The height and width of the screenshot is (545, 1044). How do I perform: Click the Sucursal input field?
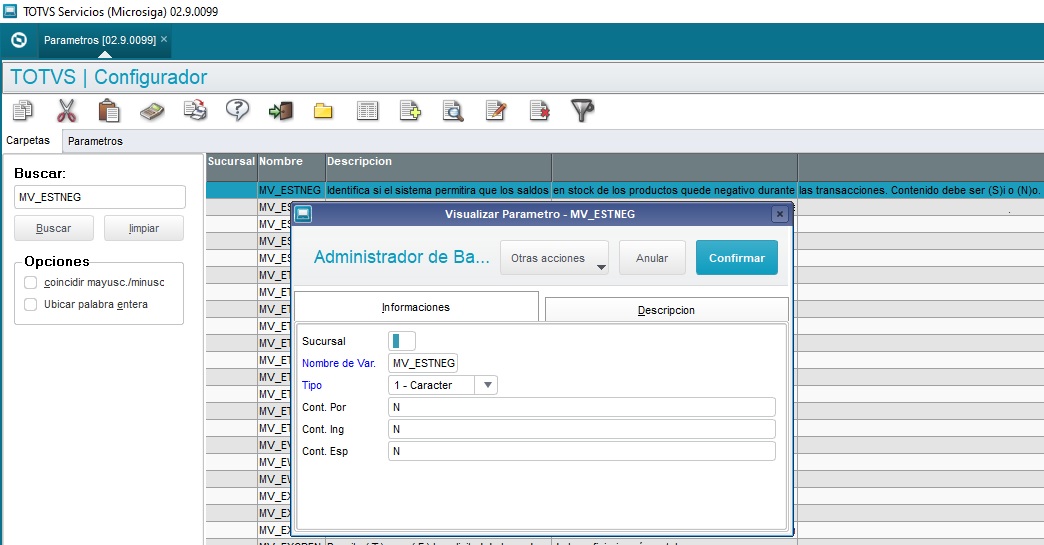click(401, 341)
